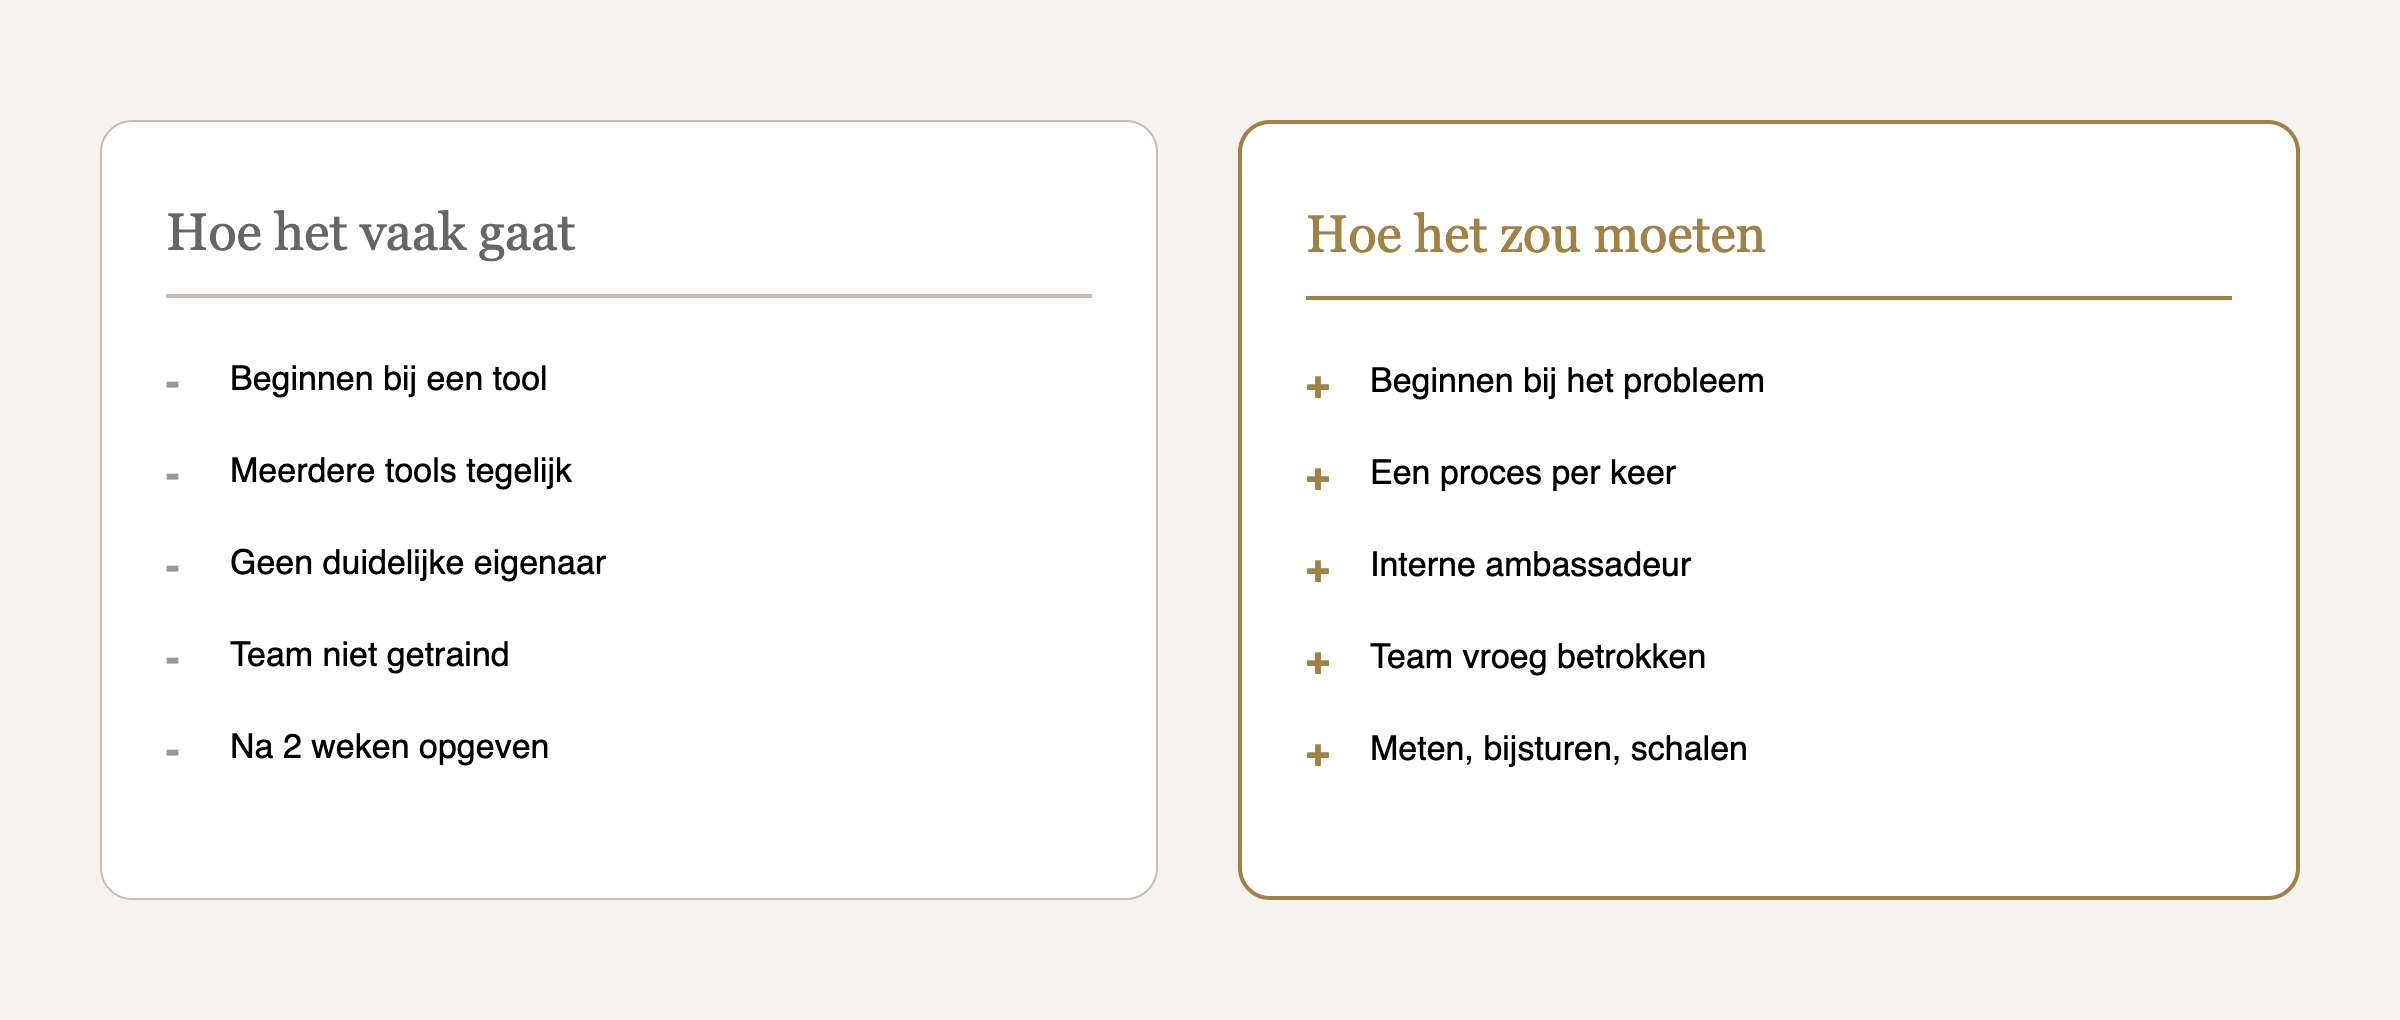Click the text Geen duidelijke eigenaar
Image resolution: width=2400 pixels, height=1020 pixels.
point(417,563)
